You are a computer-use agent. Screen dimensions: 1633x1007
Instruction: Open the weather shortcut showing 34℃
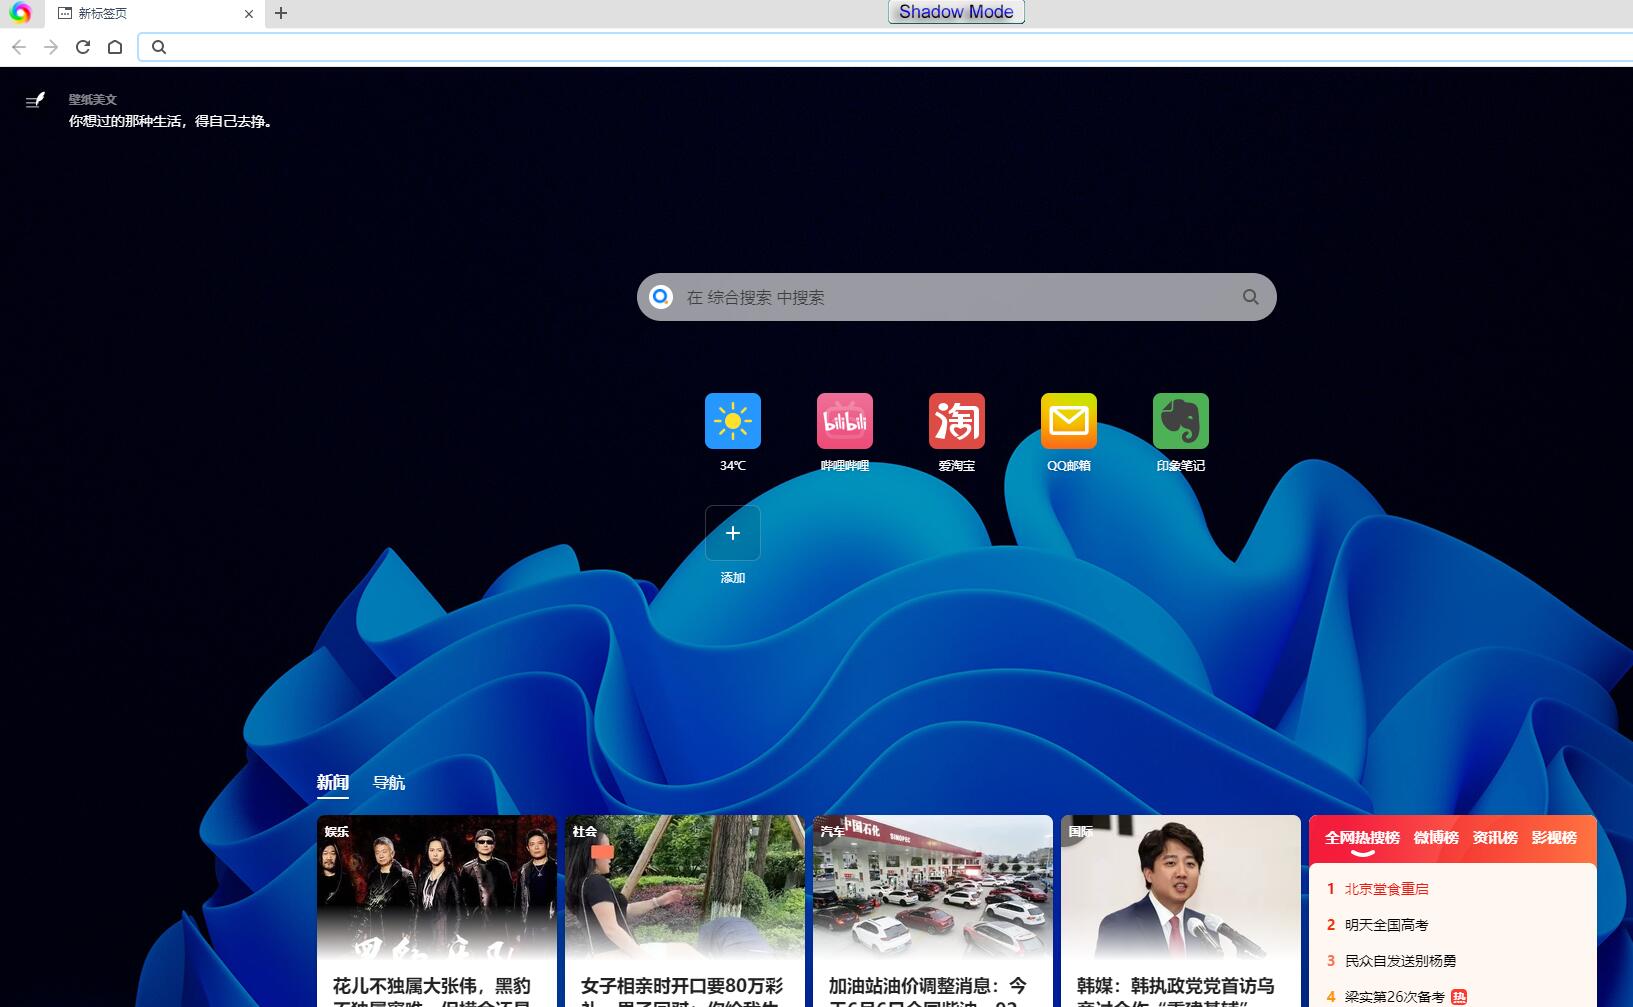pyautogui.click(x=732, y=421)
